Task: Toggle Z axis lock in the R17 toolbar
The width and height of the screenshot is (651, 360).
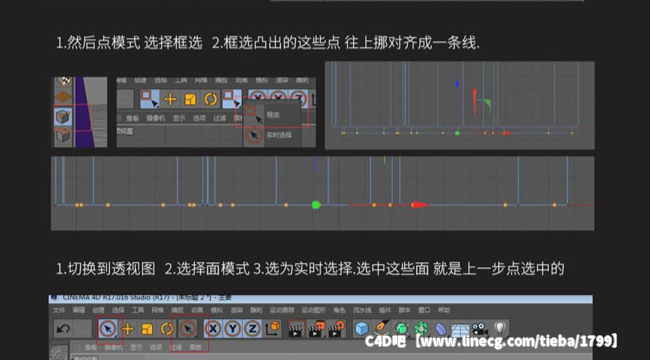Action: pos(252,329)
